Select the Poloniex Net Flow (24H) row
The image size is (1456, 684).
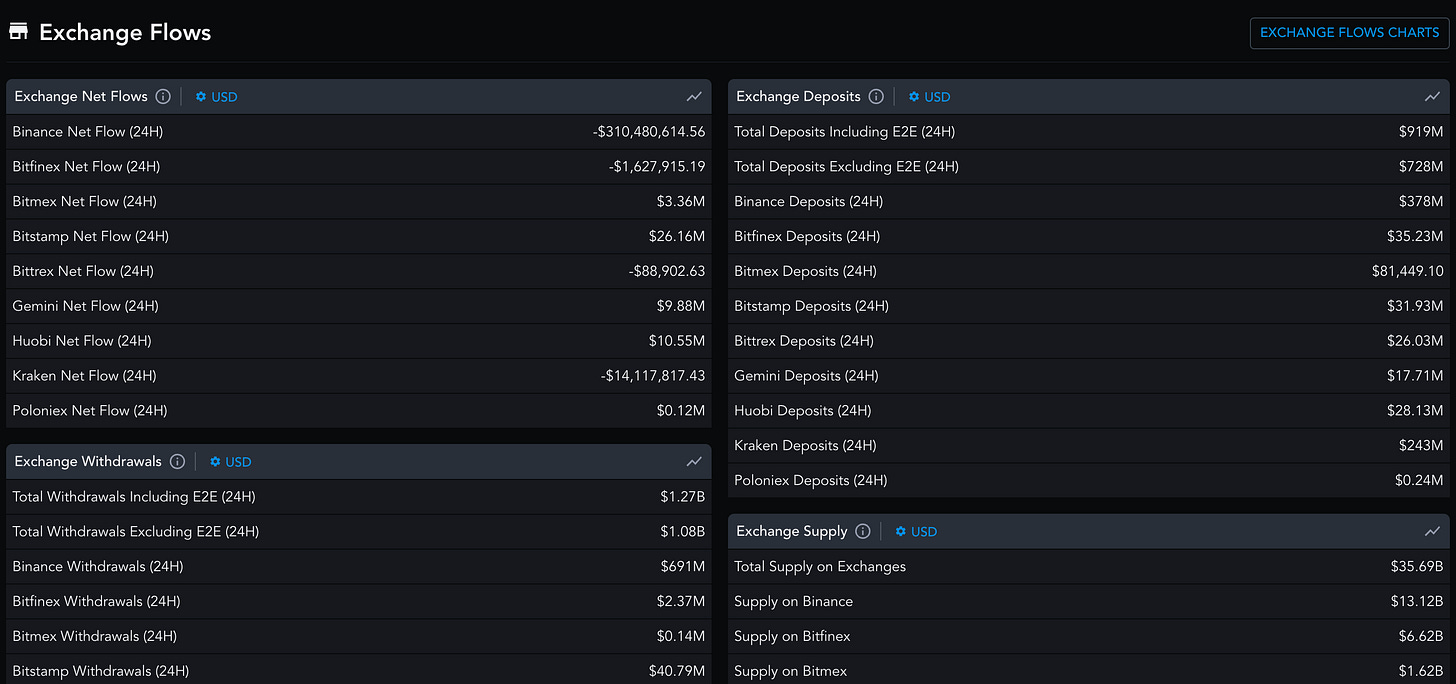pyautogui.click(x=359, y=411)
